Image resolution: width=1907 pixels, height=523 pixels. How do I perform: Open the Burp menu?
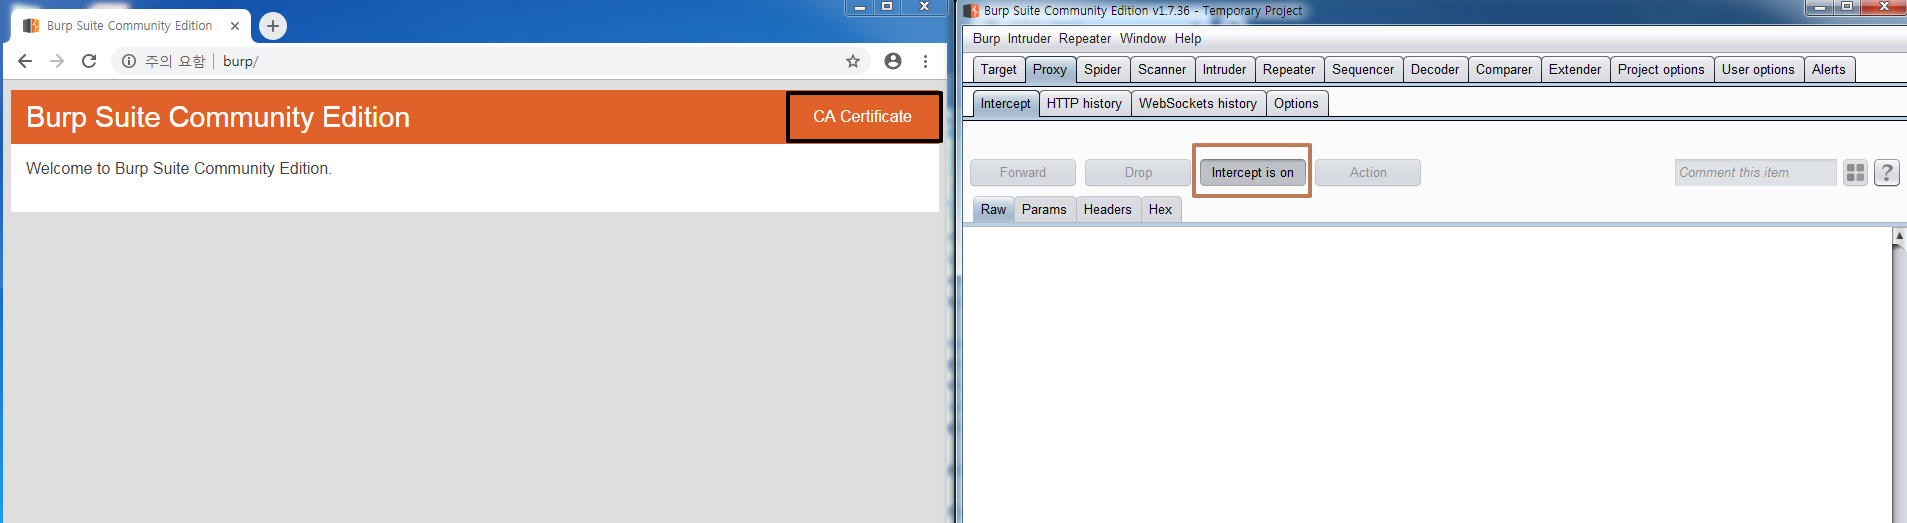coord(986,38)
